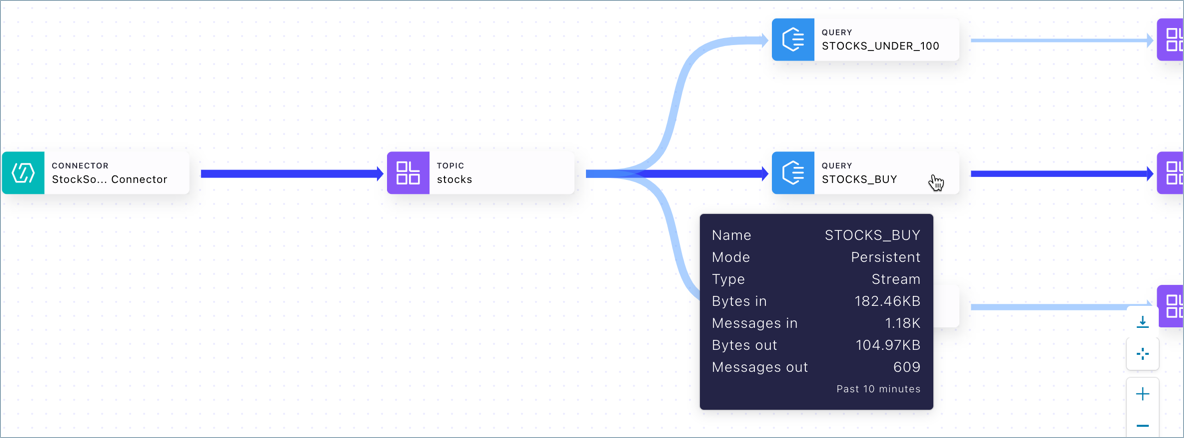Click the light arrow leaving STOCKS_UNDER_100
The image size is (1184, 438).
[x=1060, y=41]
